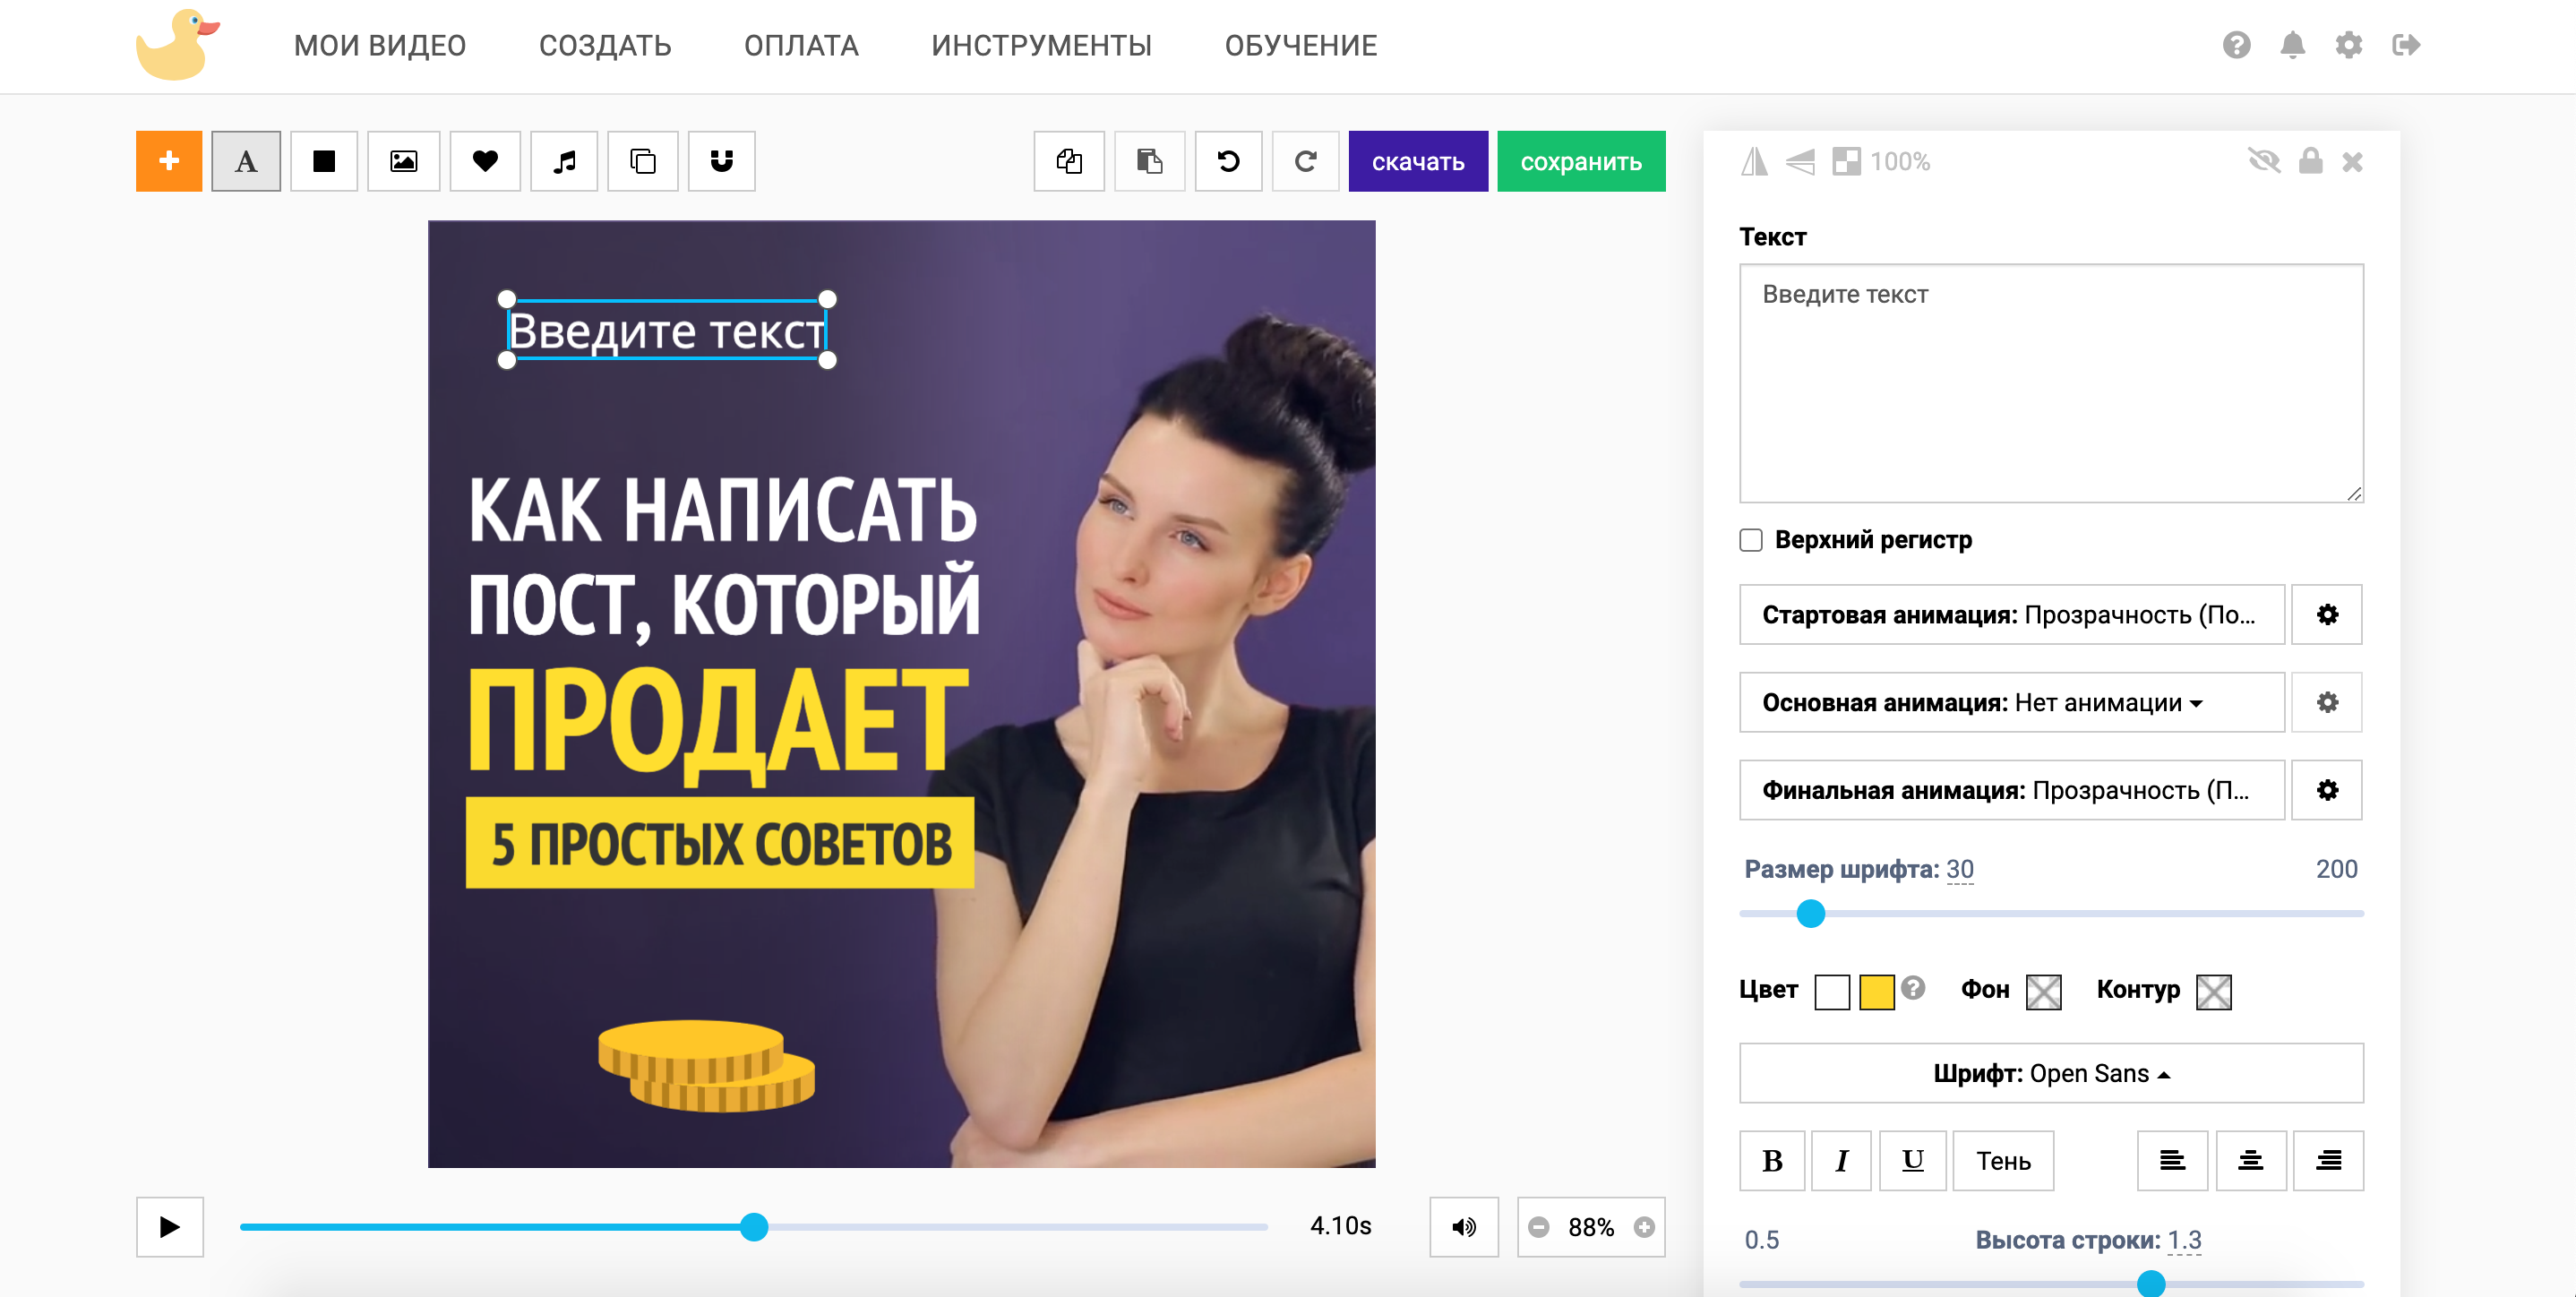Mute the video sound
This screenshot has height=1297, width=2576.
click(1464, 1227)
